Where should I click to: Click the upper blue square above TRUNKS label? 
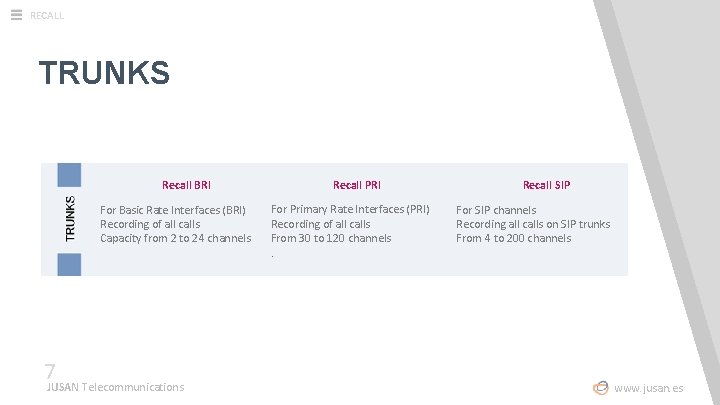pos(69,175)
